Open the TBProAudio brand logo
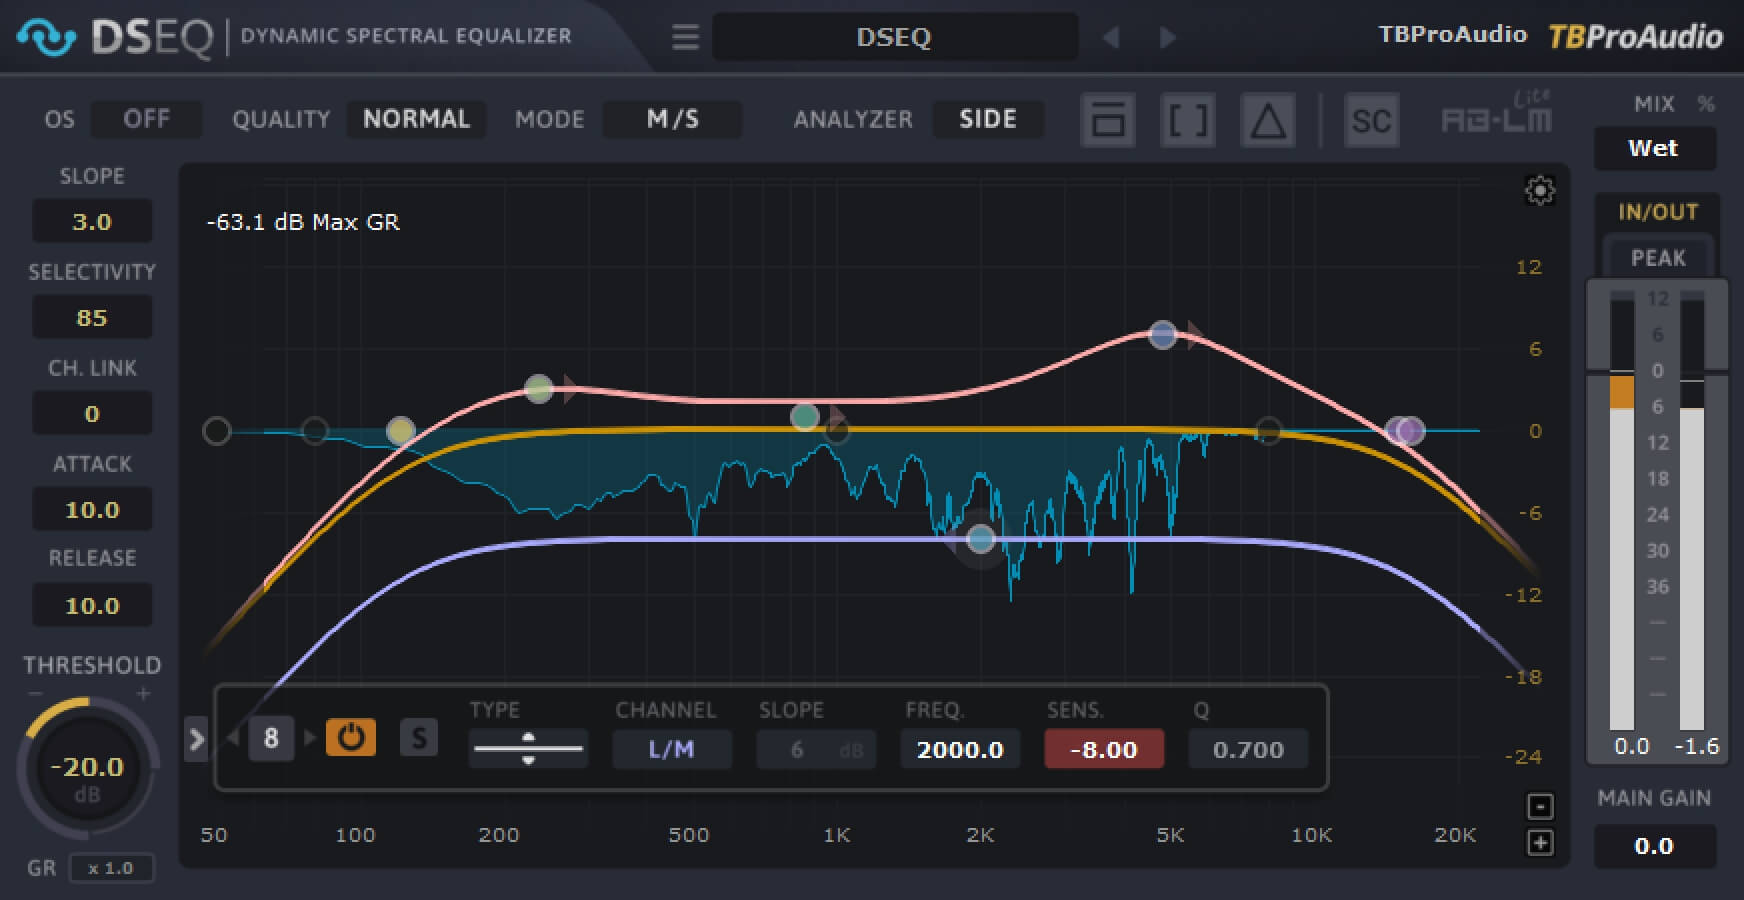The height and width of the screenshot is (900, 1744). [x=1636, y=37]
